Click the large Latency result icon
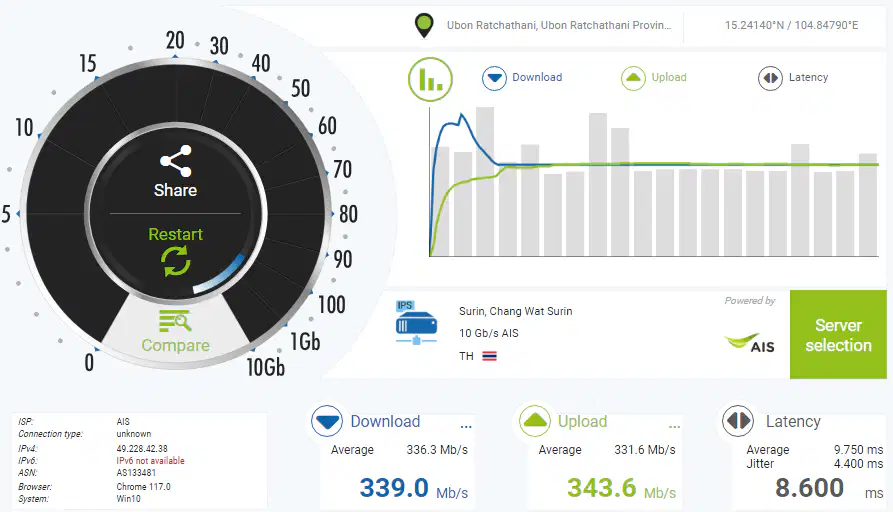The image size is (893, 512). click(x=738, y=421)
